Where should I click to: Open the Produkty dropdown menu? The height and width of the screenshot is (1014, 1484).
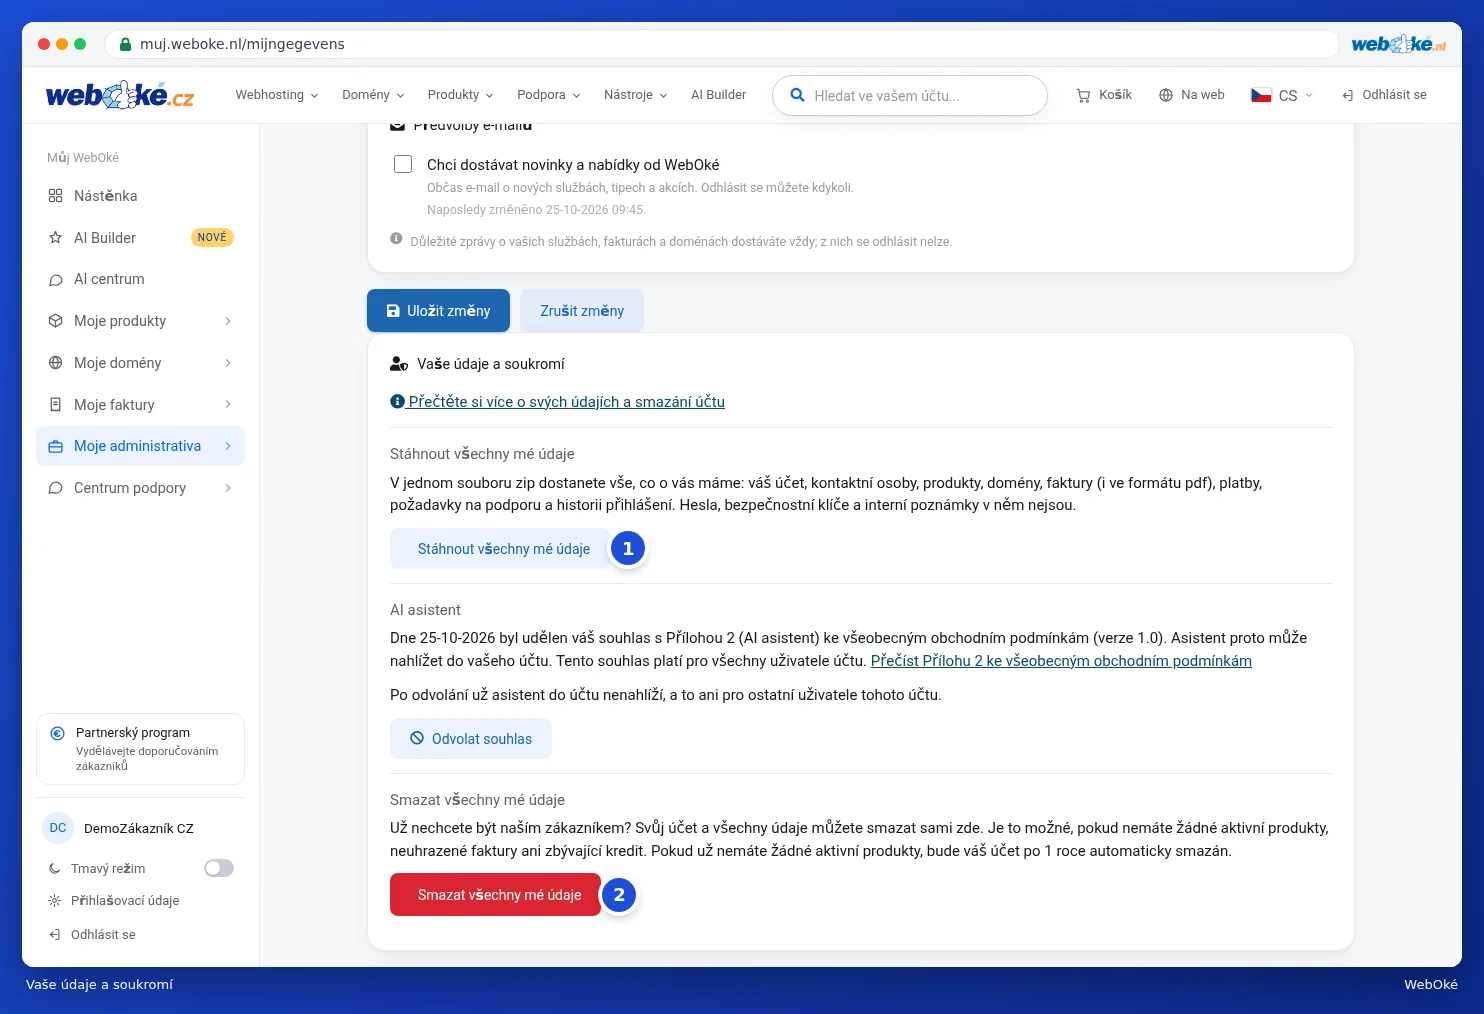[460, 95]
